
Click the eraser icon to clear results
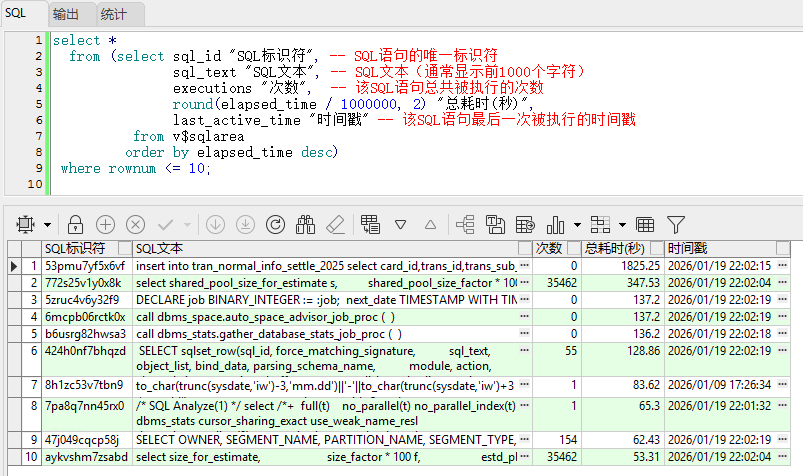pos(336,224)
